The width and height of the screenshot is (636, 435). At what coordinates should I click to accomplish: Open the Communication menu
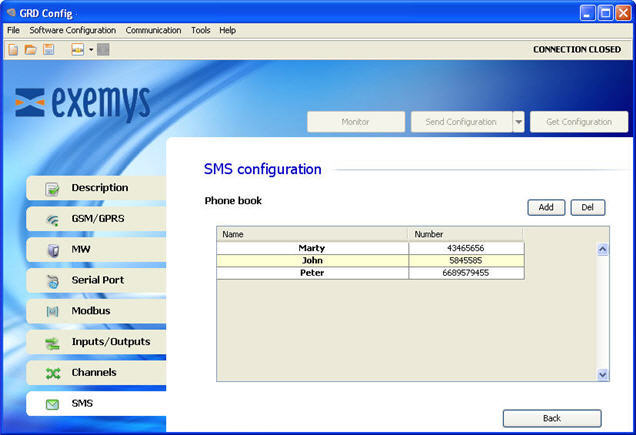pyautogui.click(x=153, y=30)
